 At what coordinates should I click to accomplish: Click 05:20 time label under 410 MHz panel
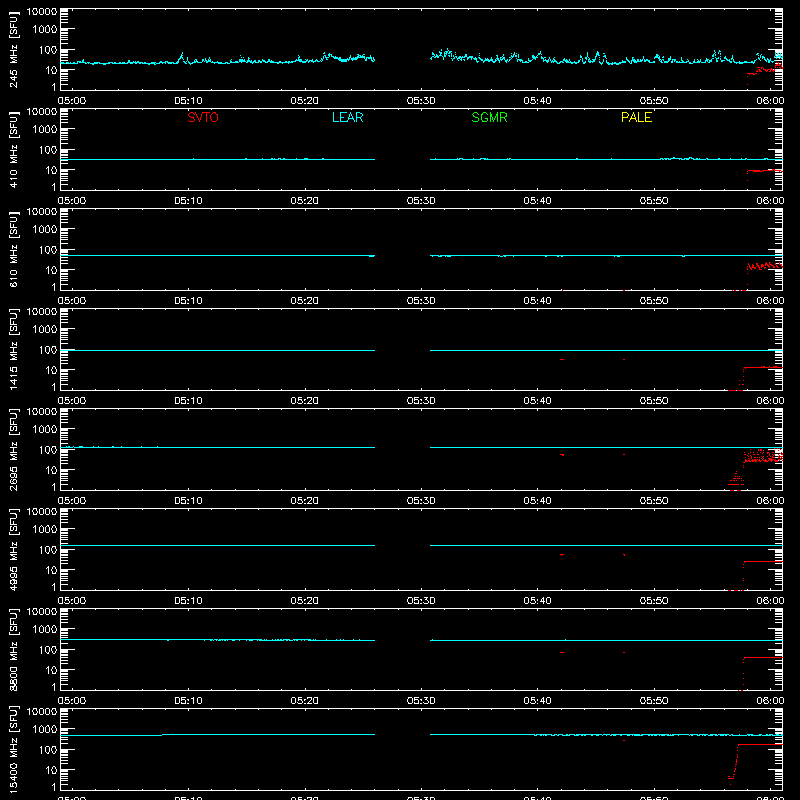click(305, 201)
